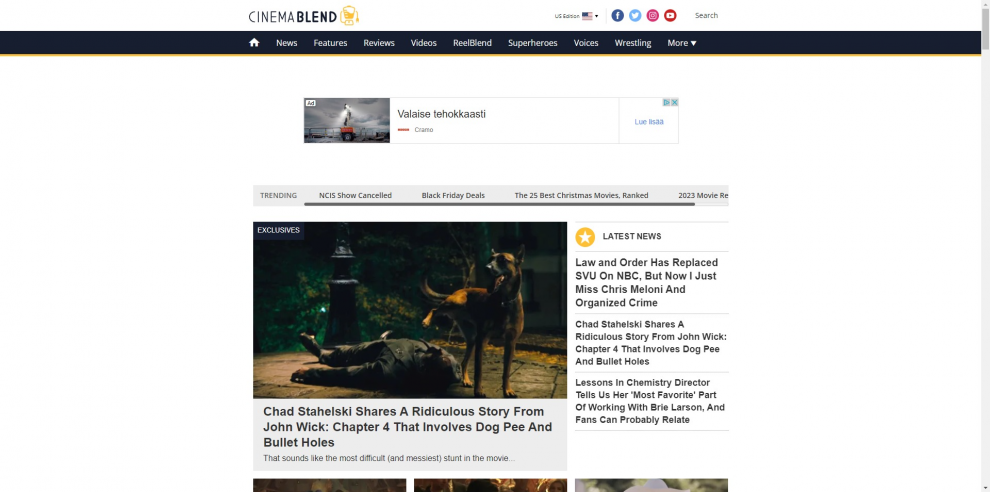Open the Facebook social icon

point(617,16)
